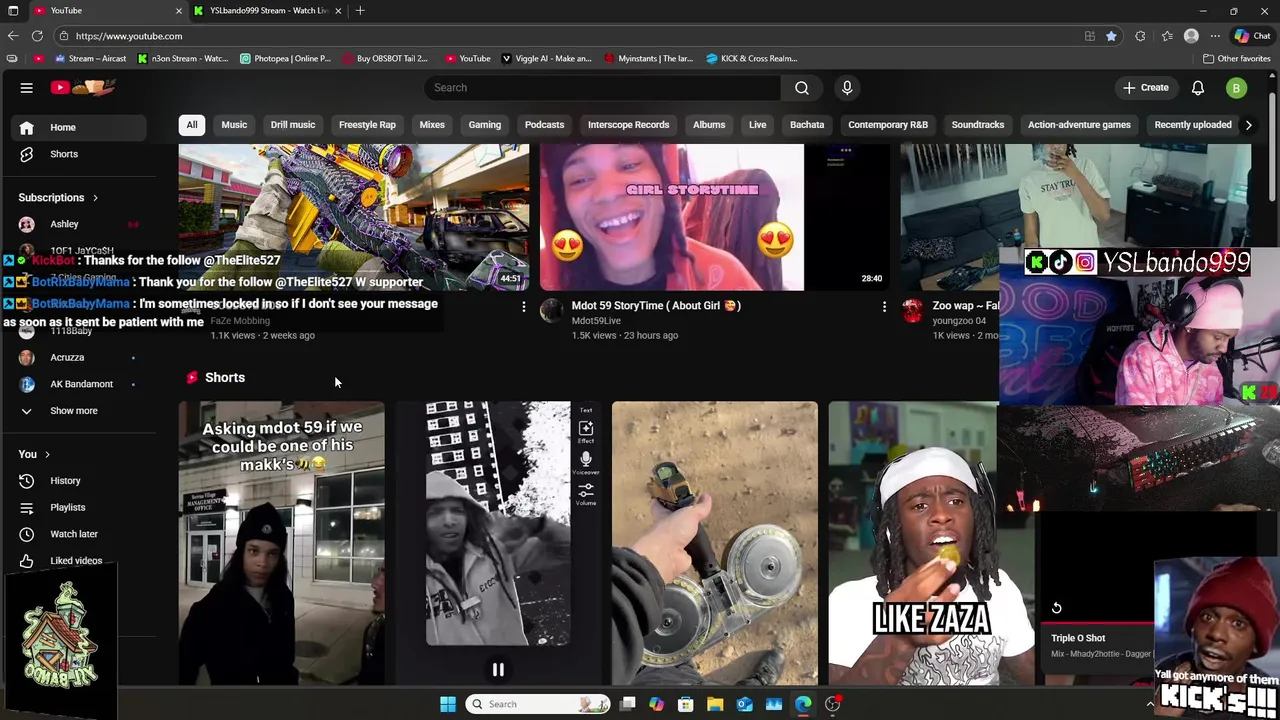The height and width of the screenshot is (720, 1280).
Task: Click the address bar URL
Action: 129,36
